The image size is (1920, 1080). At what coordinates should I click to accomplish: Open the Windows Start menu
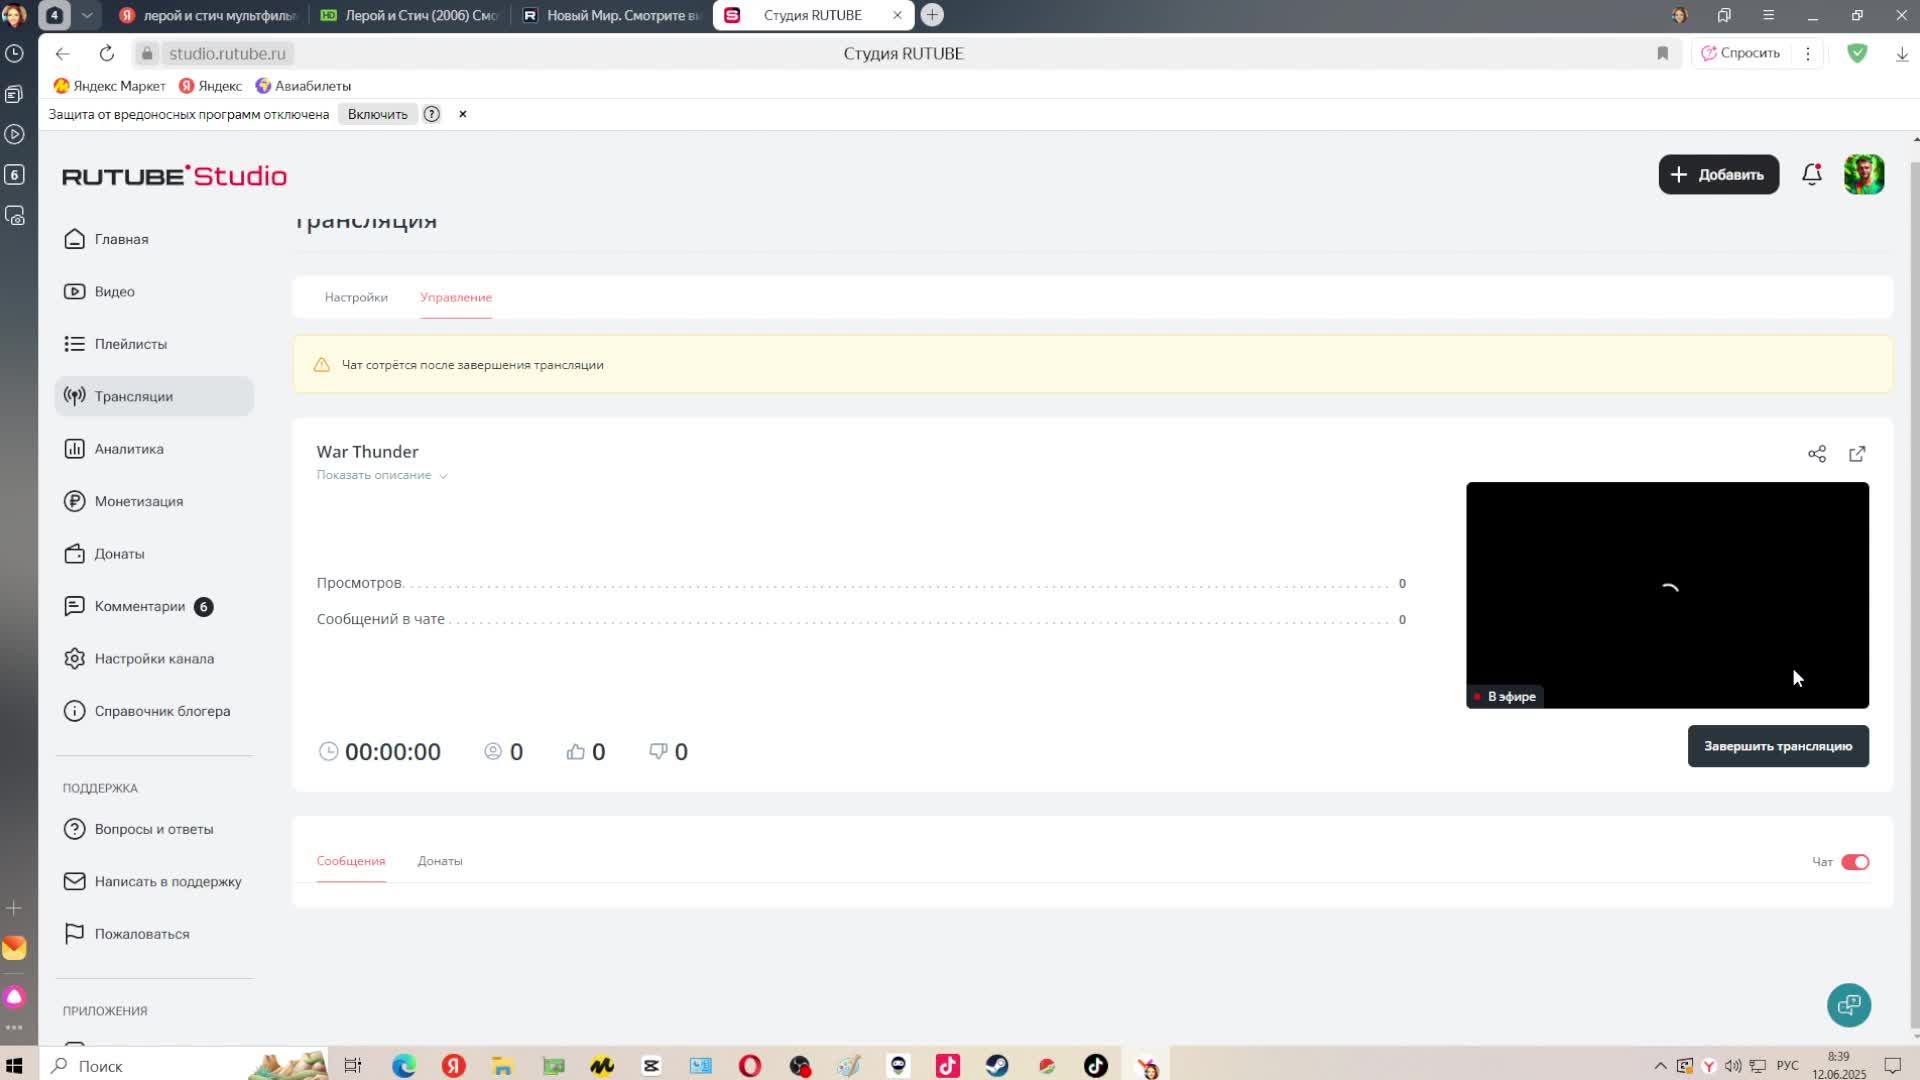coord(14,1066)
